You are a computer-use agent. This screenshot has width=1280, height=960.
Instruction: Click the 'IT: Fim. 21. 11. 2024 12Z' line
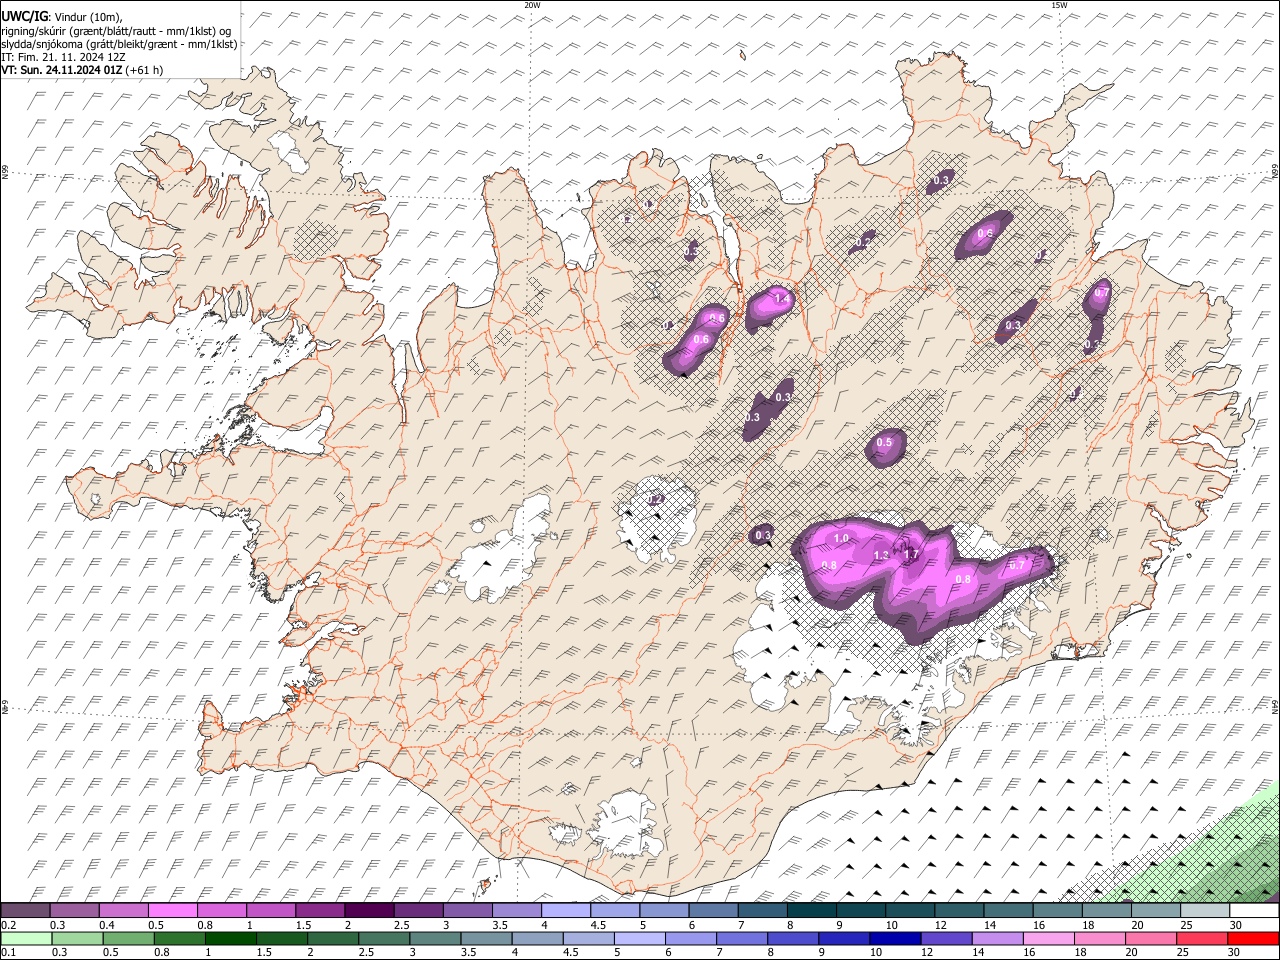click(64, 57)
